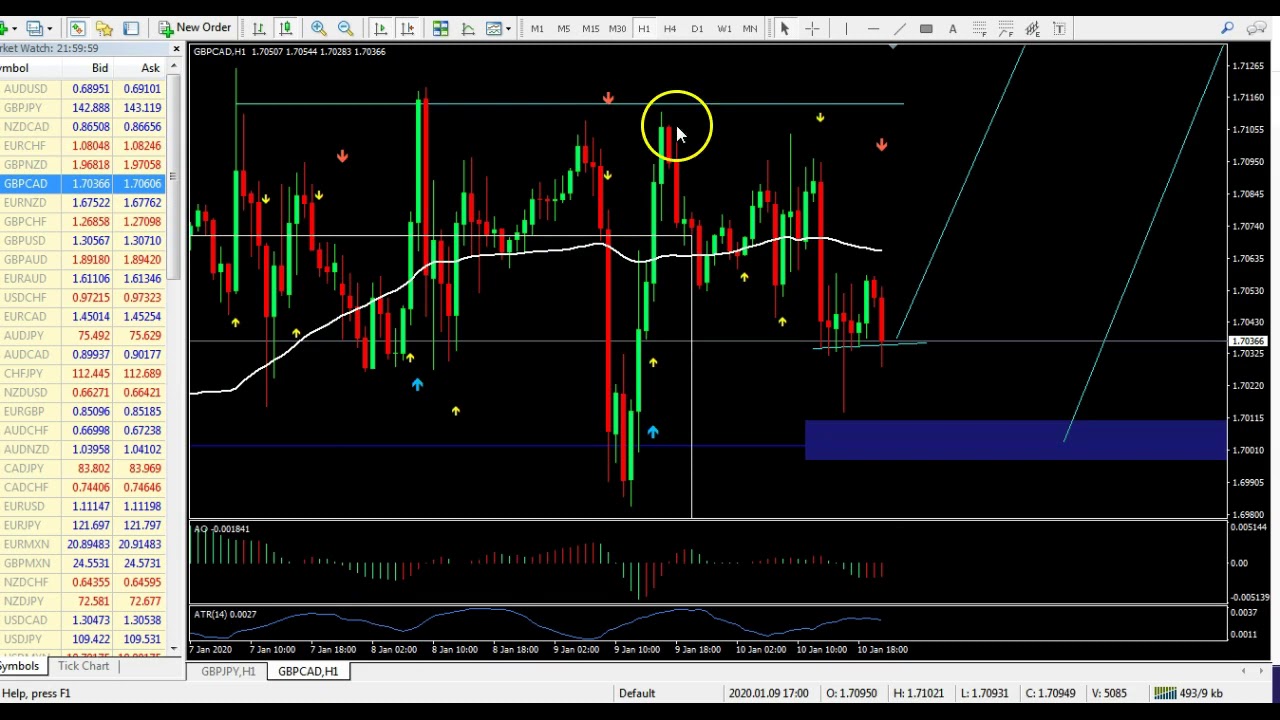Screen dimensions: 1280x720
Task: Select EURMXN symbol row
Action: pos(82,545)
